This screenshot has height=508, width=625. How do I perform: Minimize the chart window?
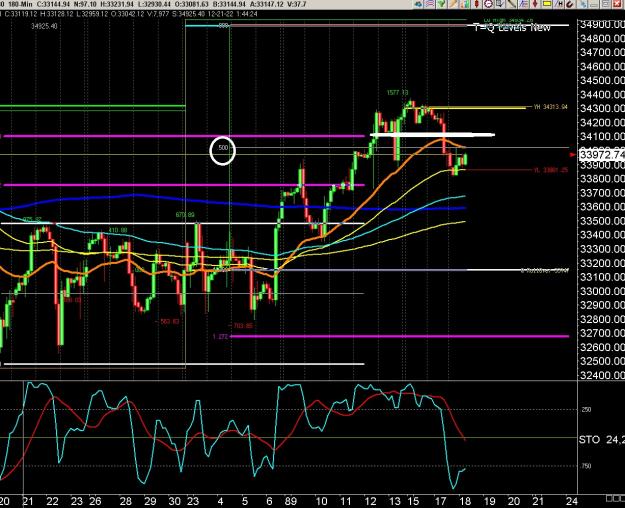click(594, 4)
